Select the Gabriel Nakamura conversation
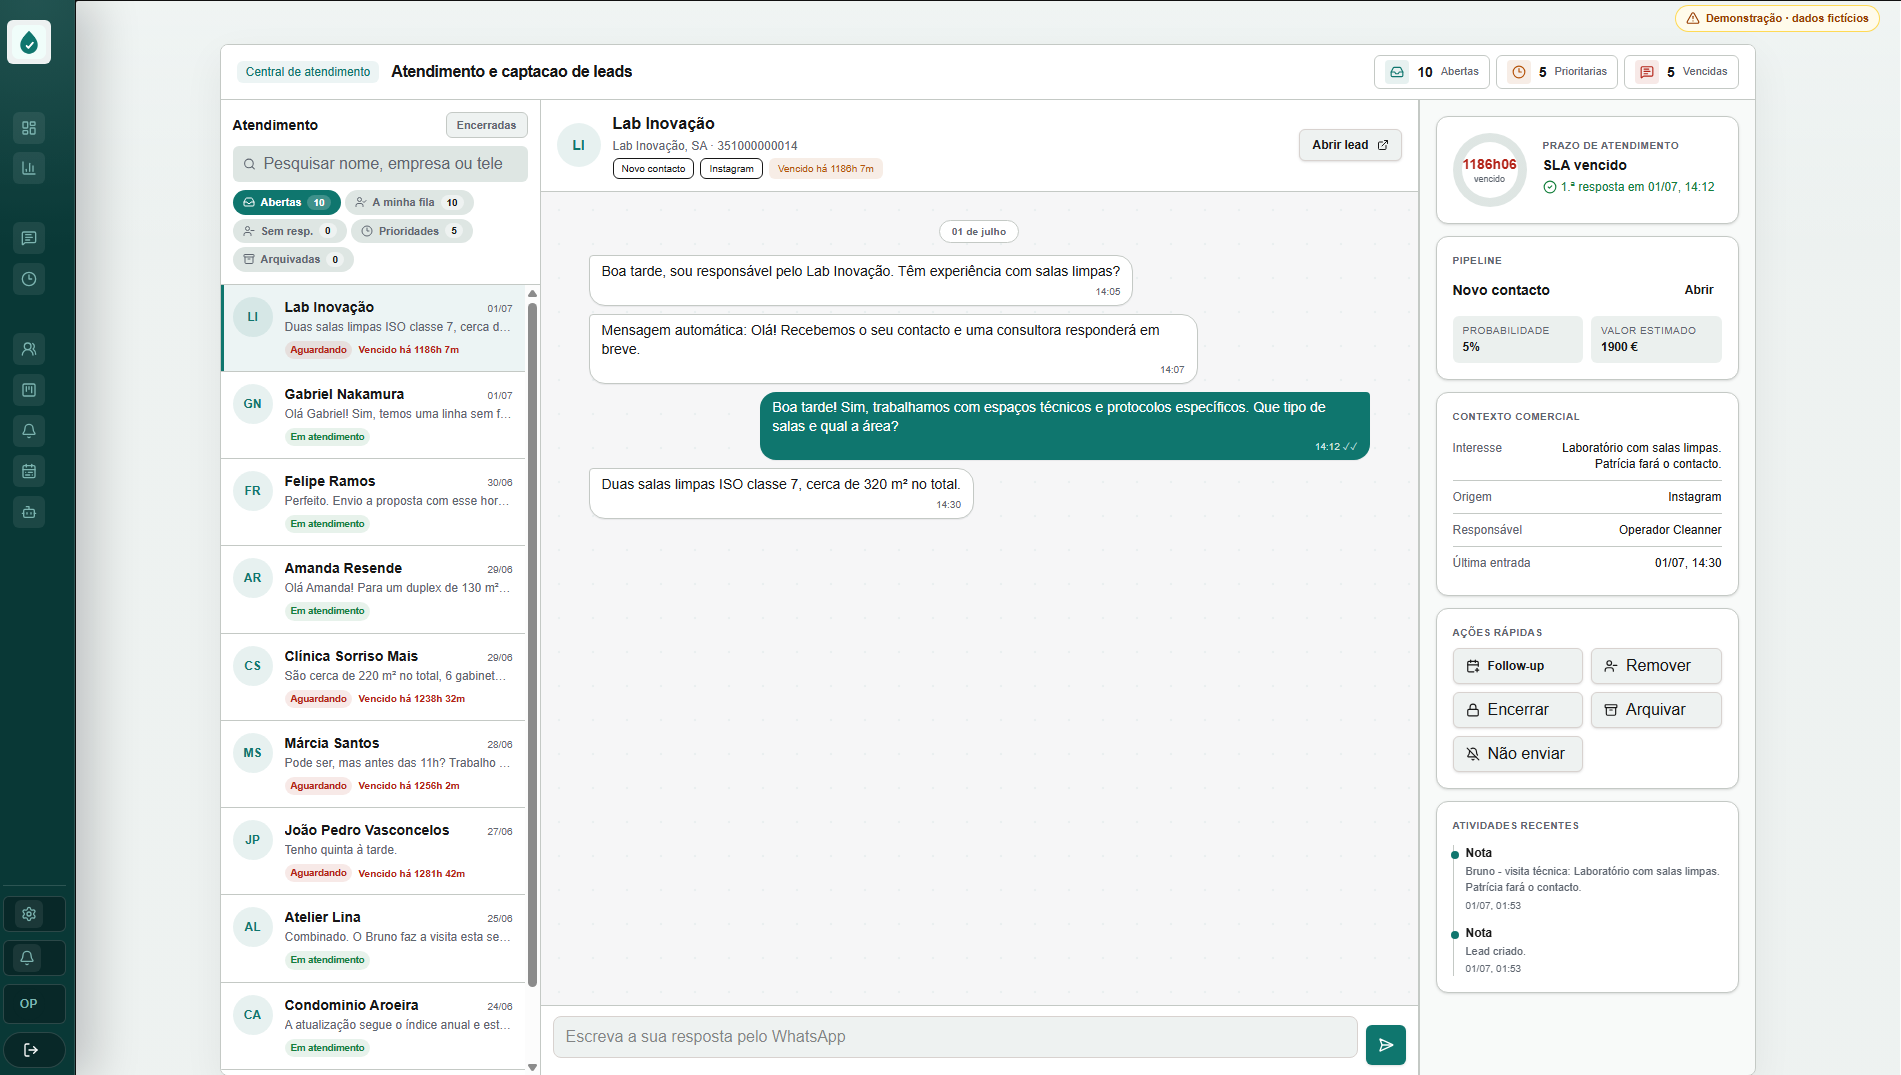The image size is (1901, 1075). (x=373, y=415)
